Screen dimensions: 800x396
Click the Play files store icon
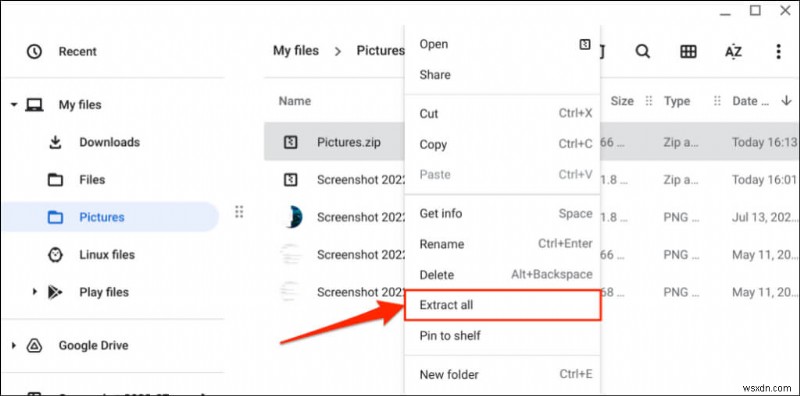tap(55, 292)
